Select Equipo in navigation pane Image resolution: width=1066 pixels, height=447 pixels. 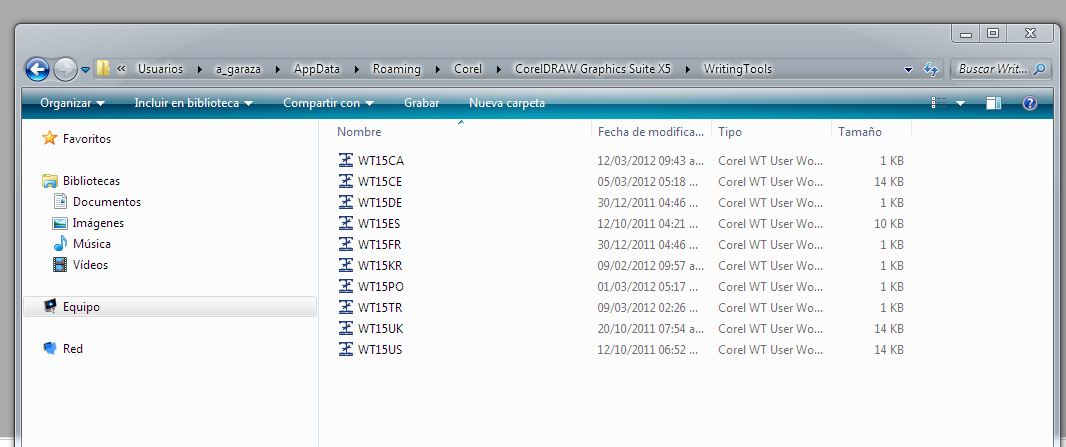point(170,306)
